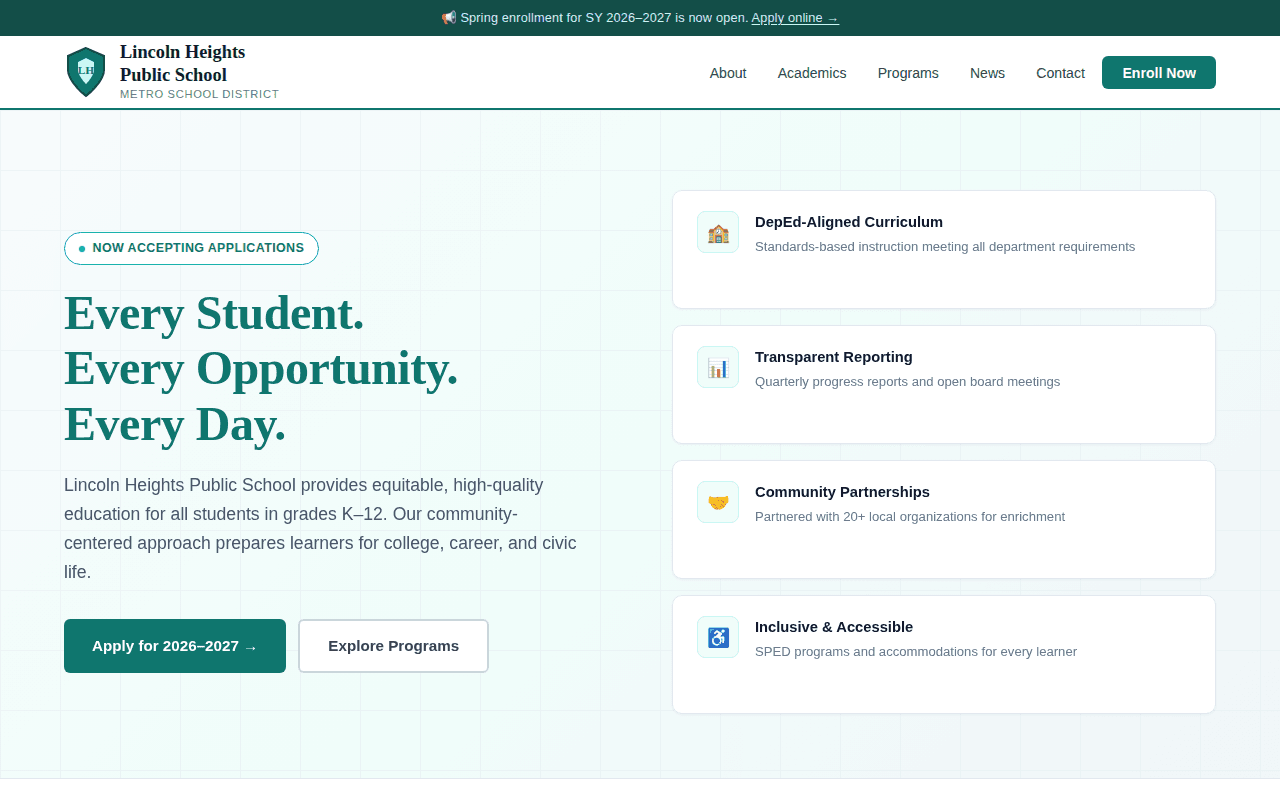Select Programs from the navigation bar
Image resolution: width=1280 pixels, height=800 pixels.
(x=907, y=72)
